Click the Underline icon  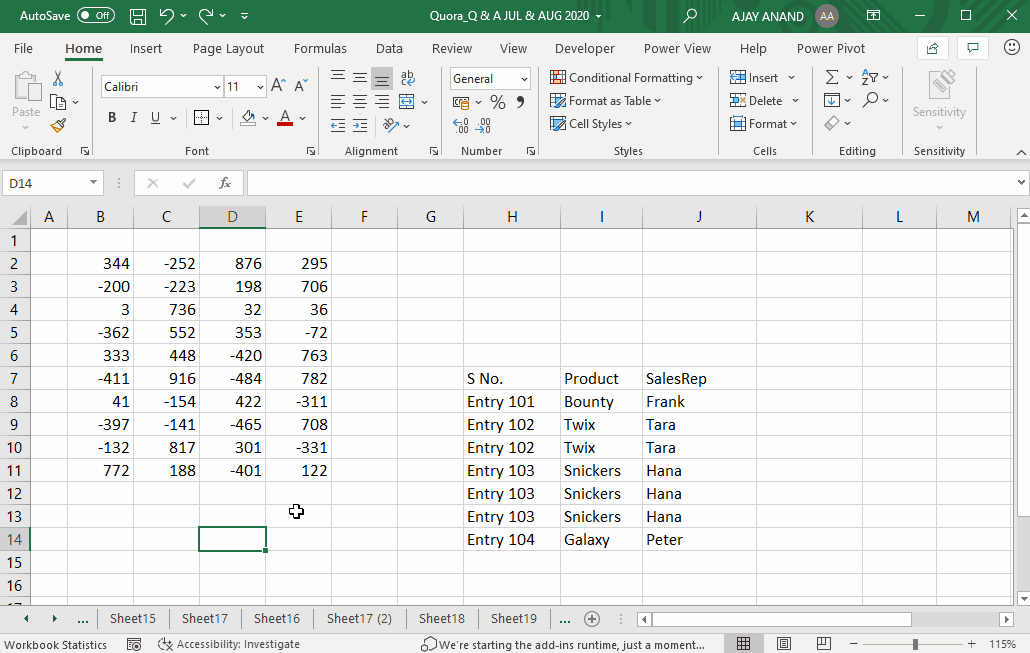[x=155, y=117]
